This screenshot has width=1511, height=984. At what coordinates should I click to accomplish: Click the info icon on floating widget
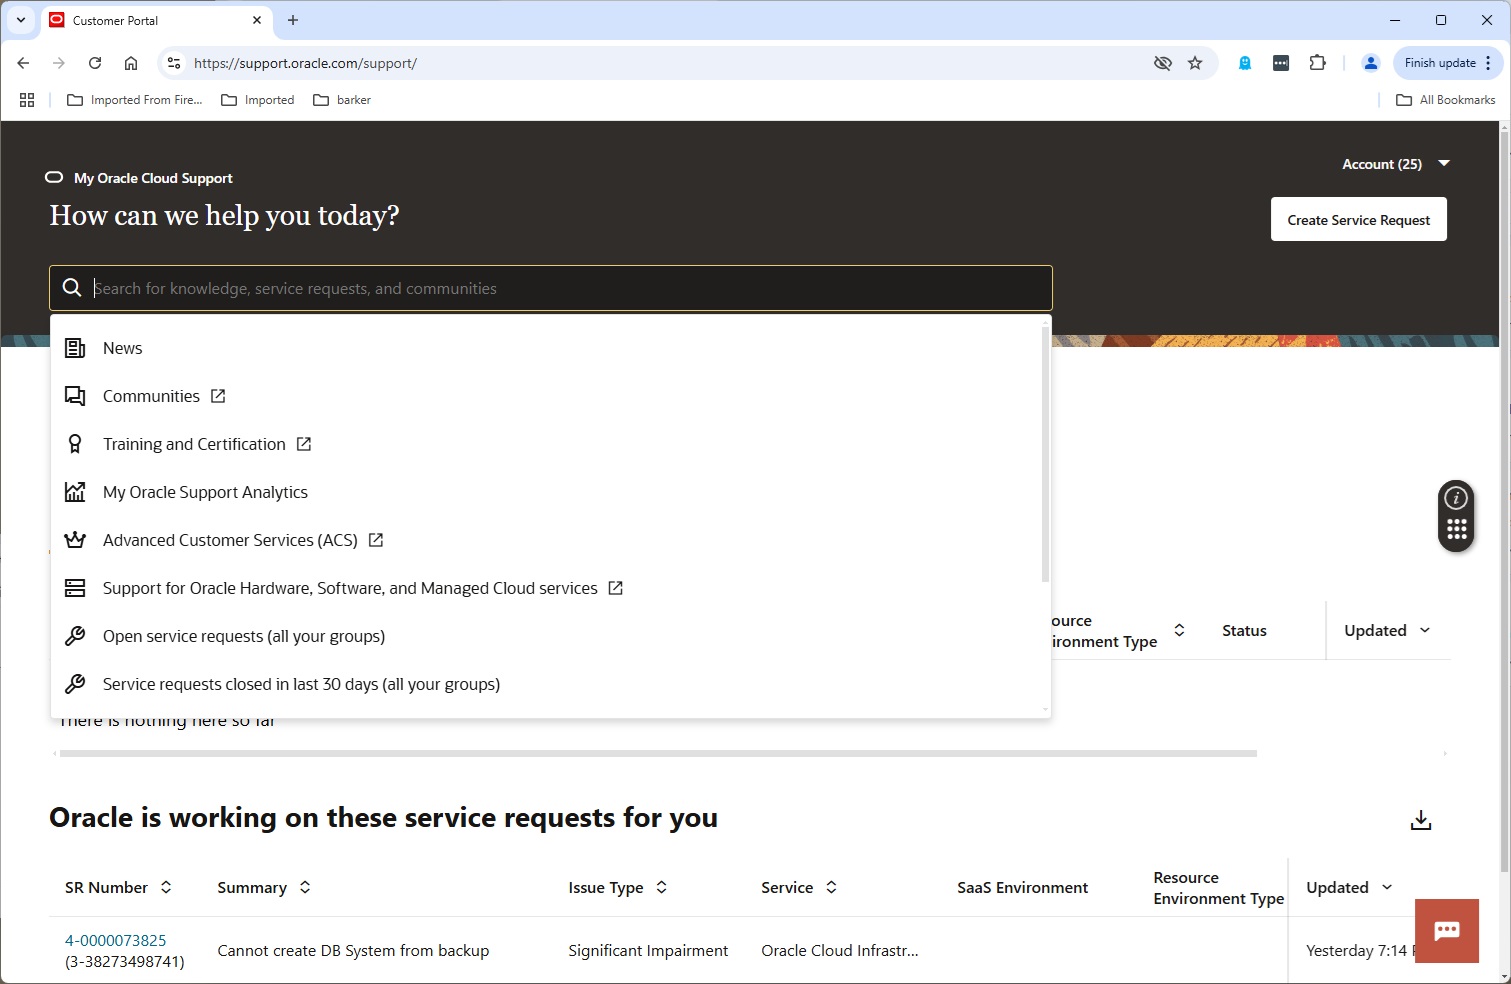(x=1456, y=498)
